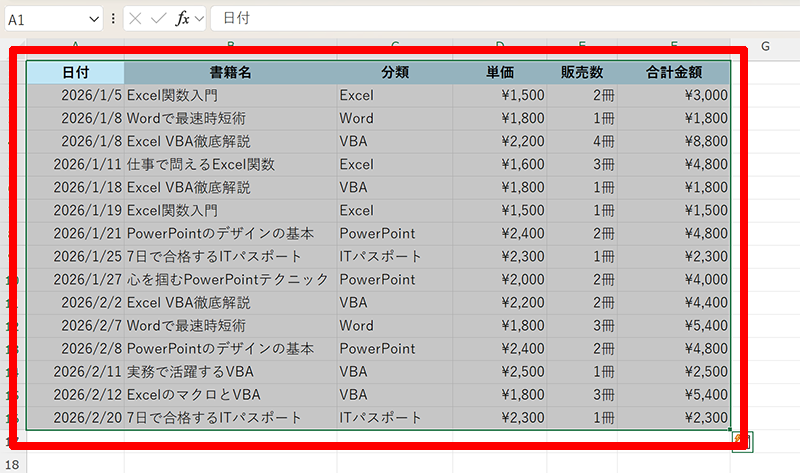The image size is (800, 473).
Task: Click into the formula bar showing 日付
Action: click(x=500, y=19)
